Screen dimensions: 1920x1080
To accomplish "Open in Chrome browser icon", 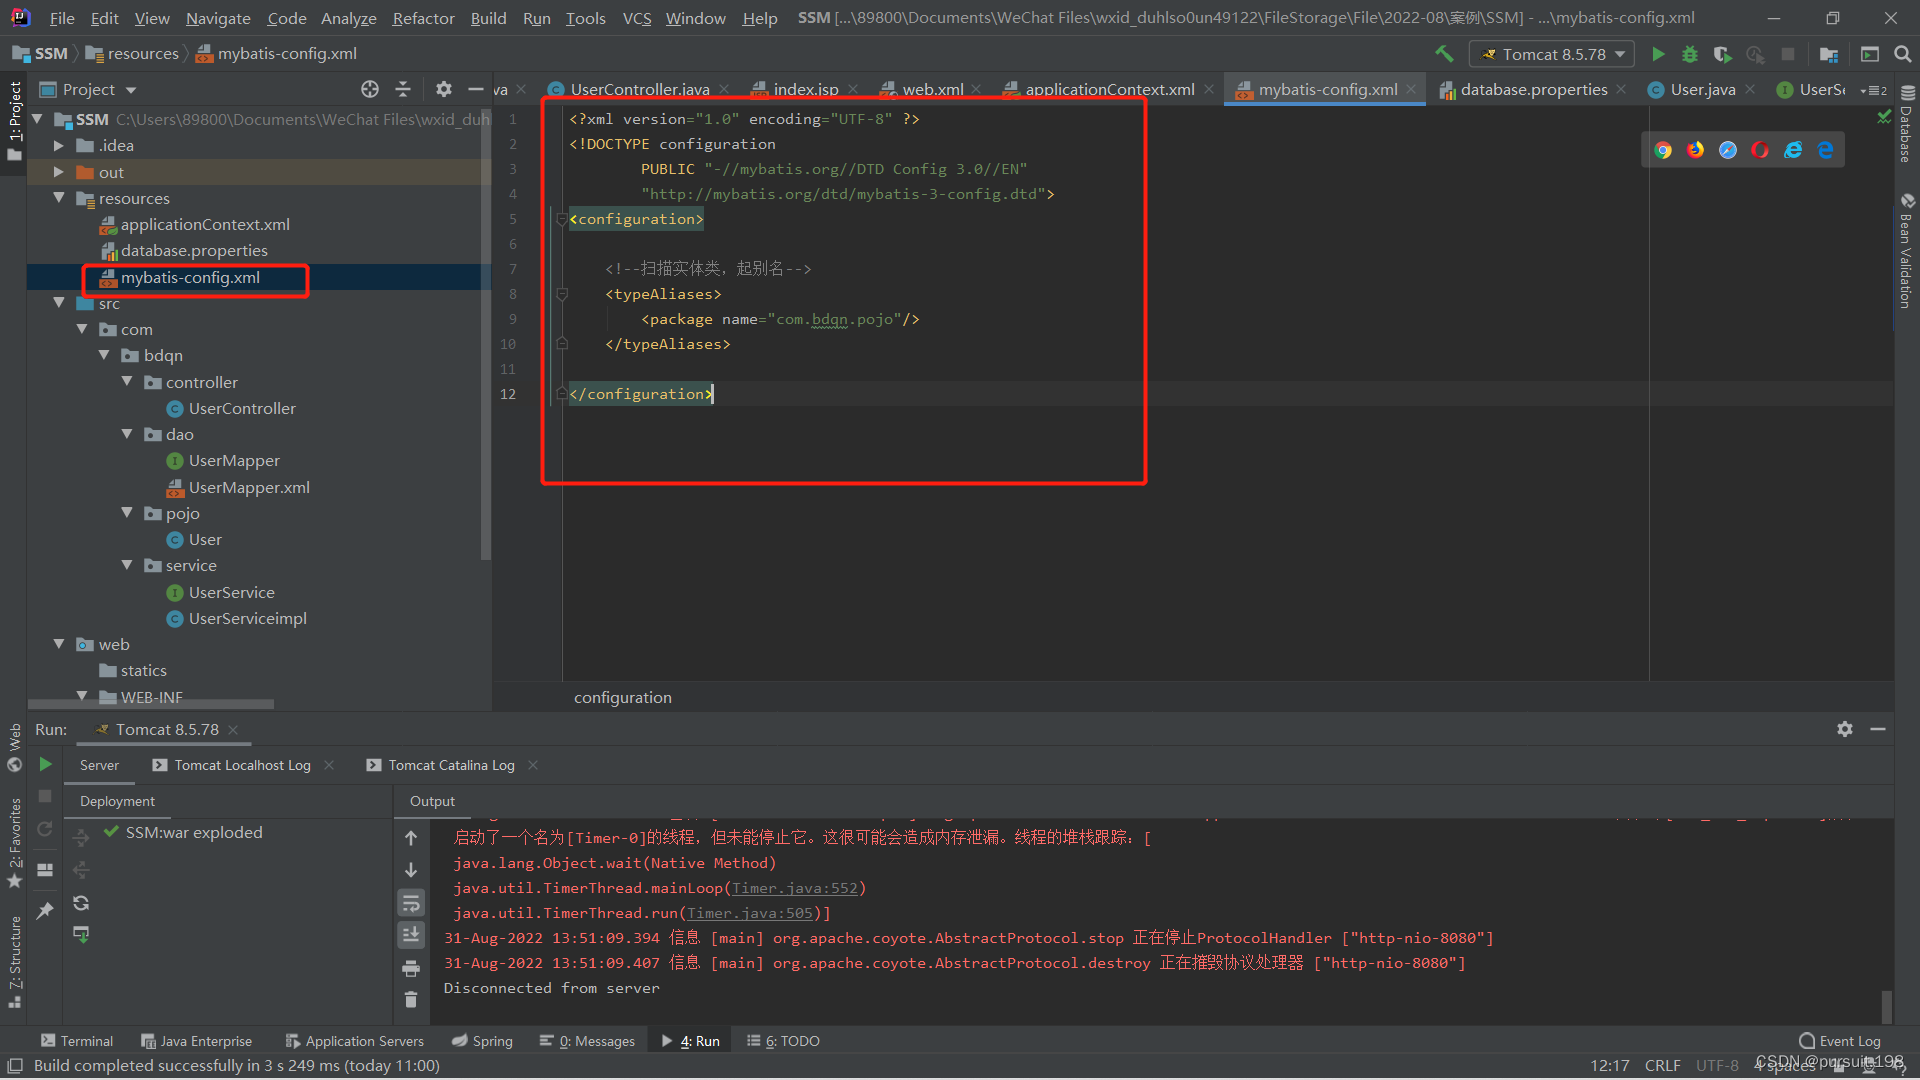I will pyautogui.click(x=1663, y=150).
